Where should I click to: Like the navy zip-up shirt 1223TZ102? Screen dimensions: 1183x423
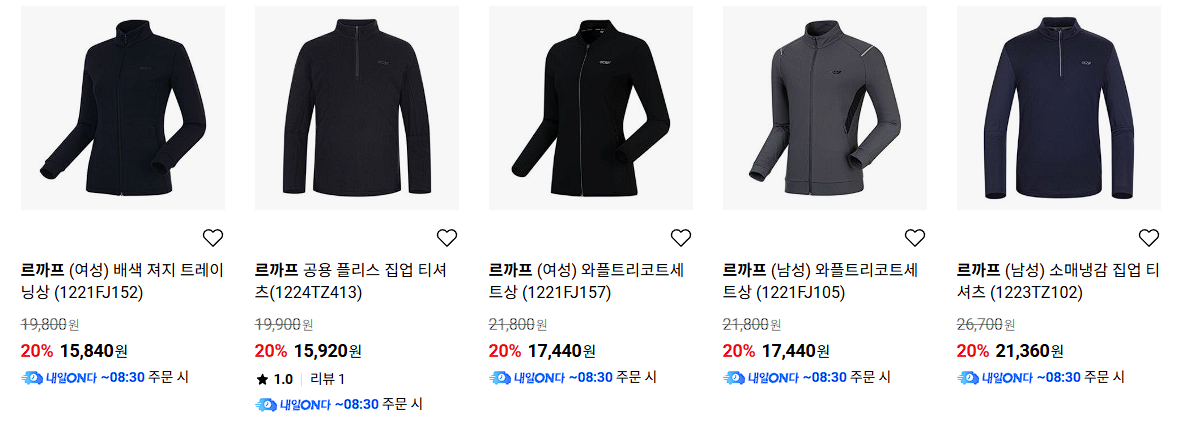tap(1148, 238)
